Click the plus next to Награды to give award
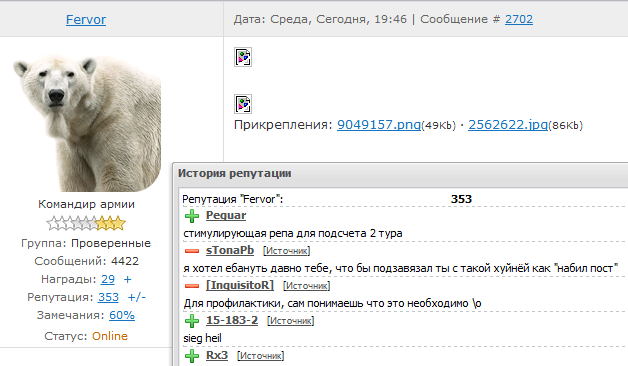The height and width of the screenshot is (366, 628). tap(127, 279)
